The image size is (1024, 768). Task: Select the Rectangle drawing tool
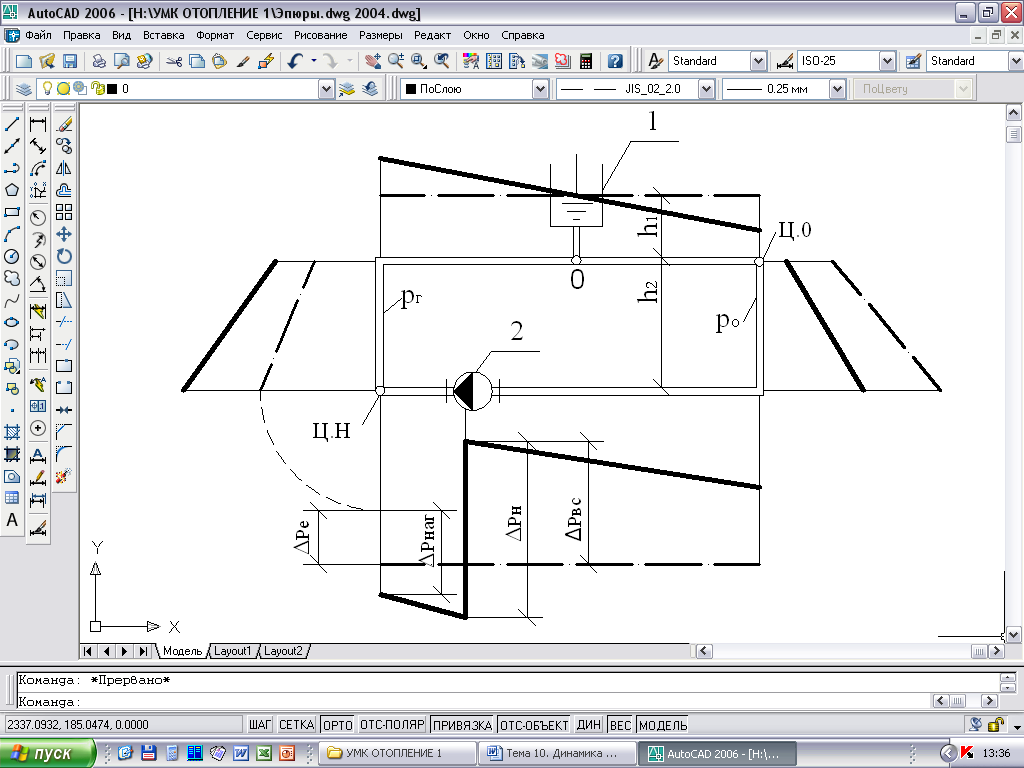click(x=12, y=212)
